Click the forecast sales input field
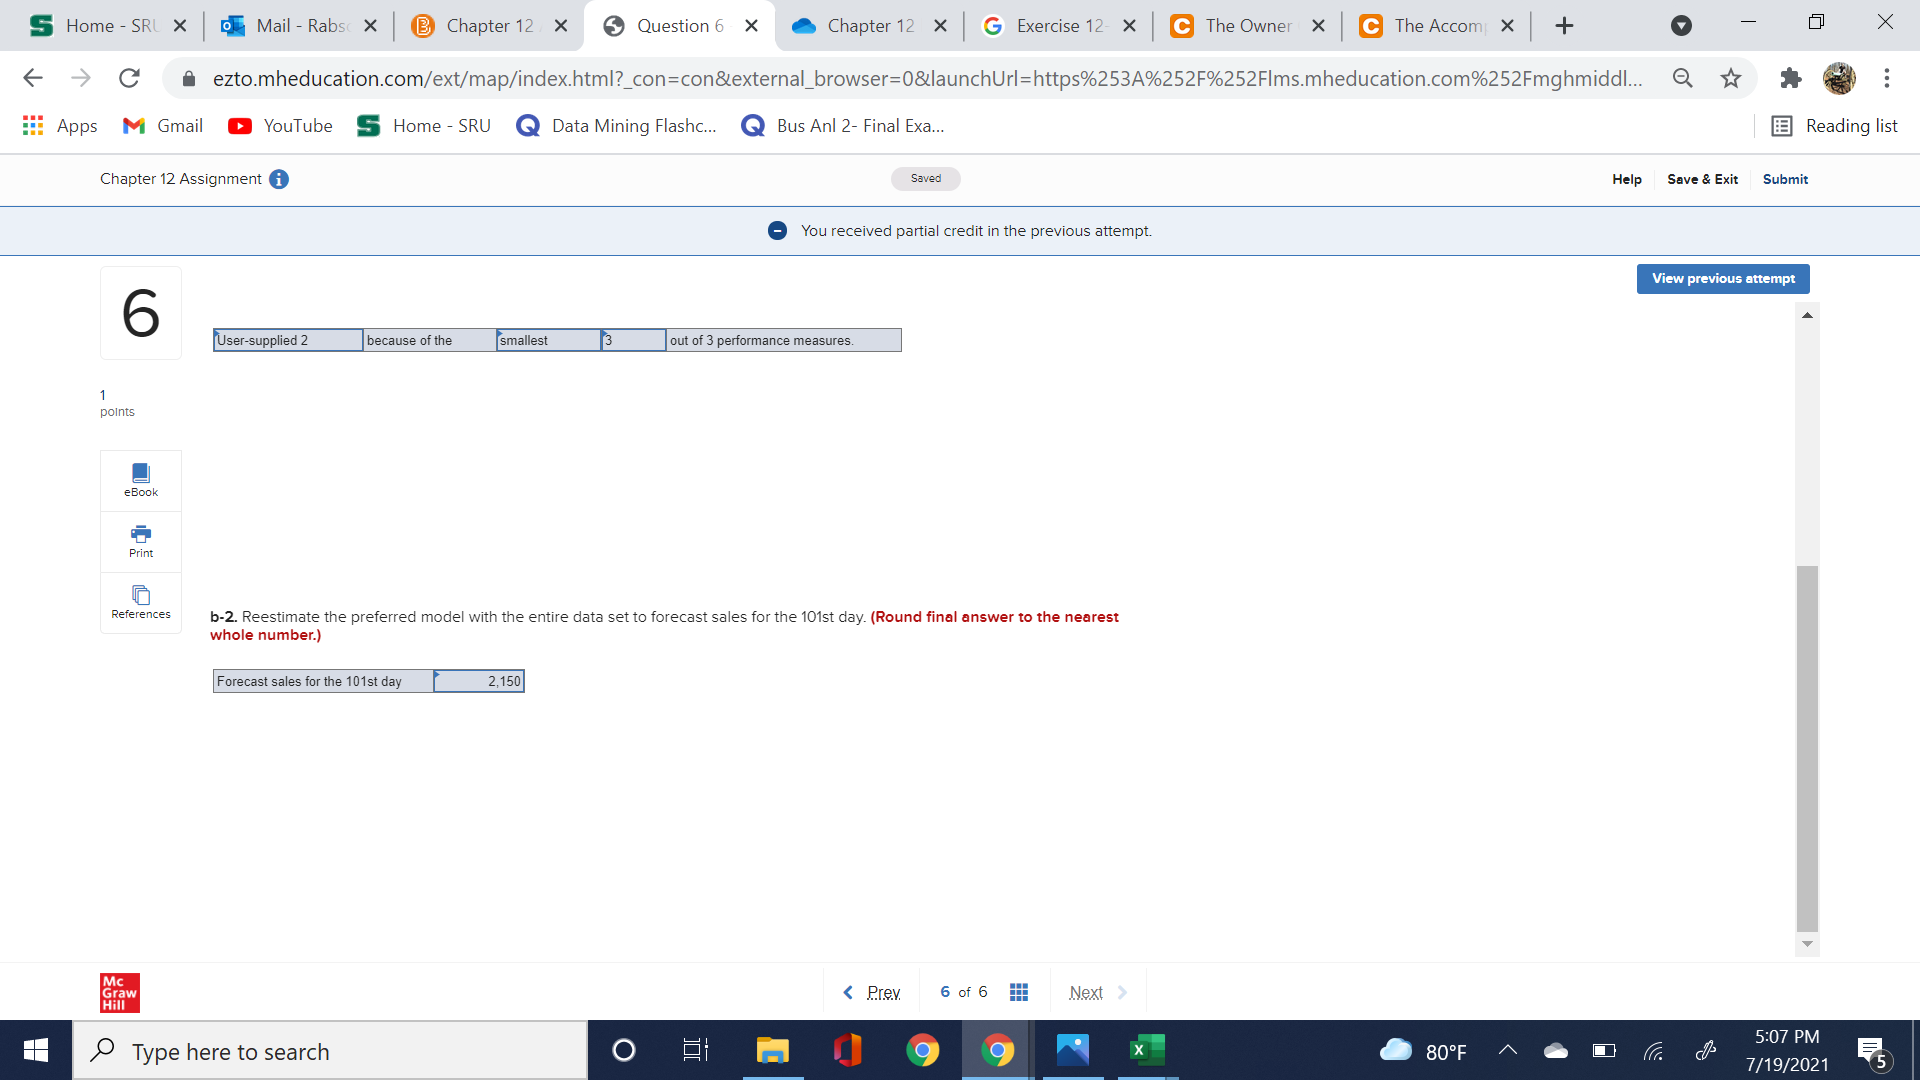 481,680
